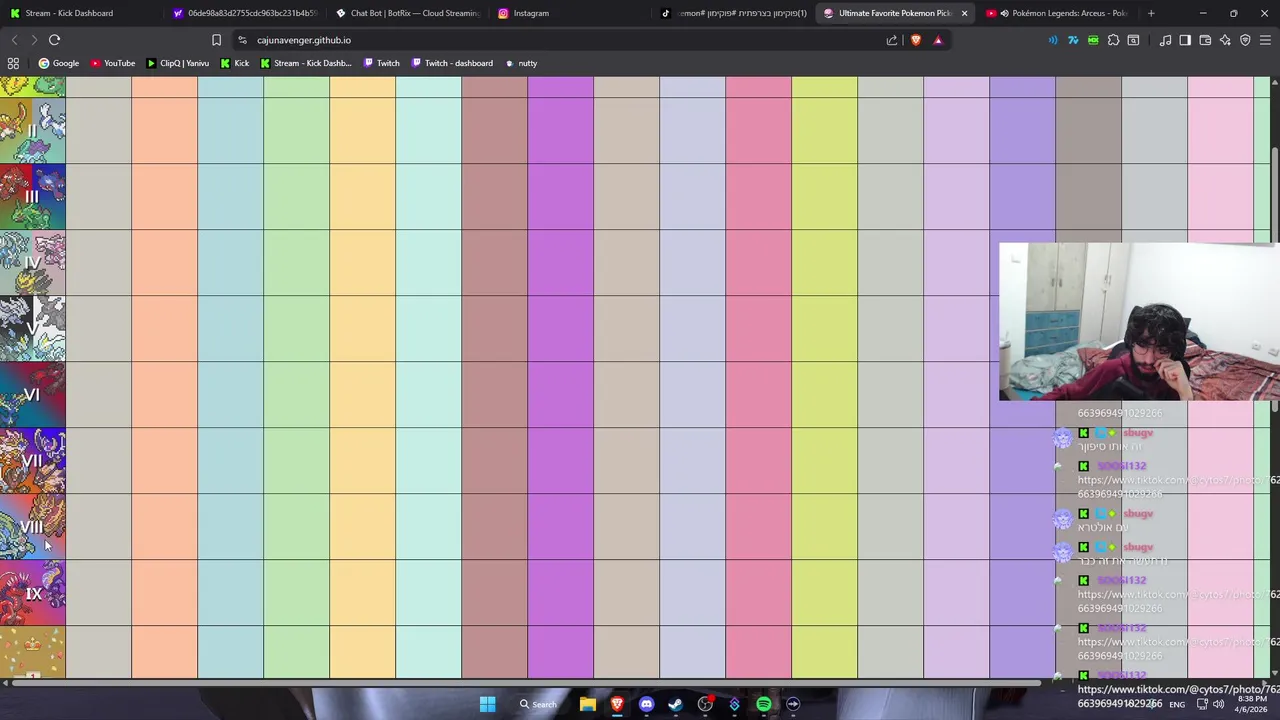1280x720 pixels.
Task: Click the blue sound-wave extension icon
Action: (1053, 40)
